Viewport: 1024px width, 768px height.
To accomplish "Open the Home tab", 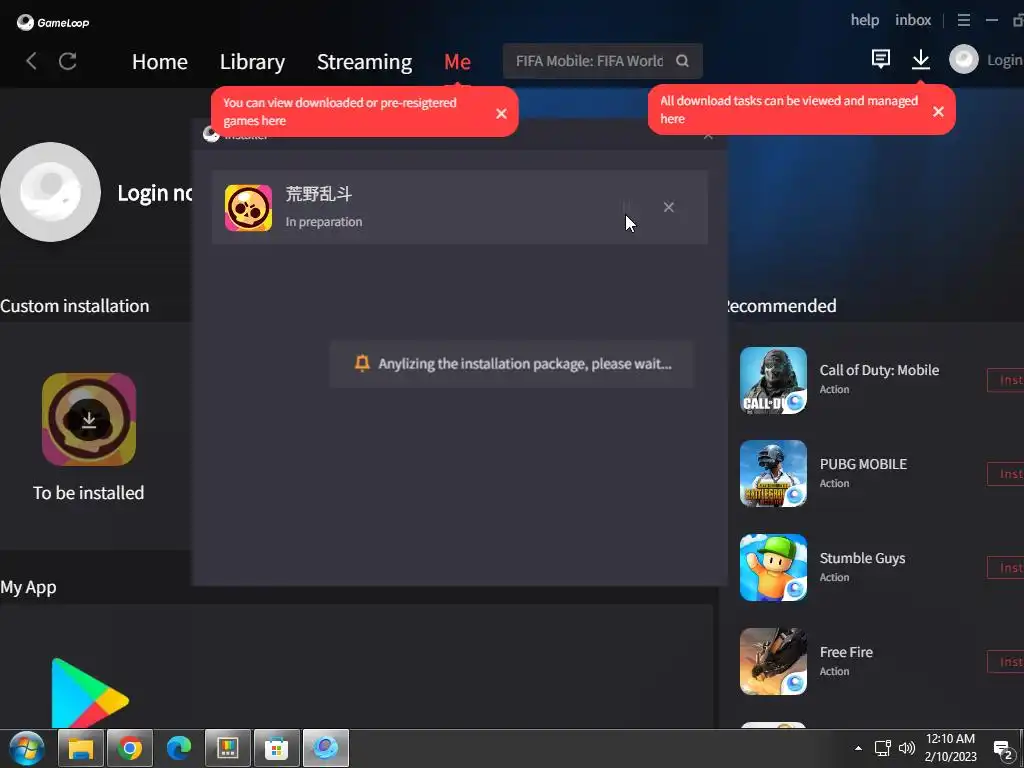I will (x=160, y=61).
